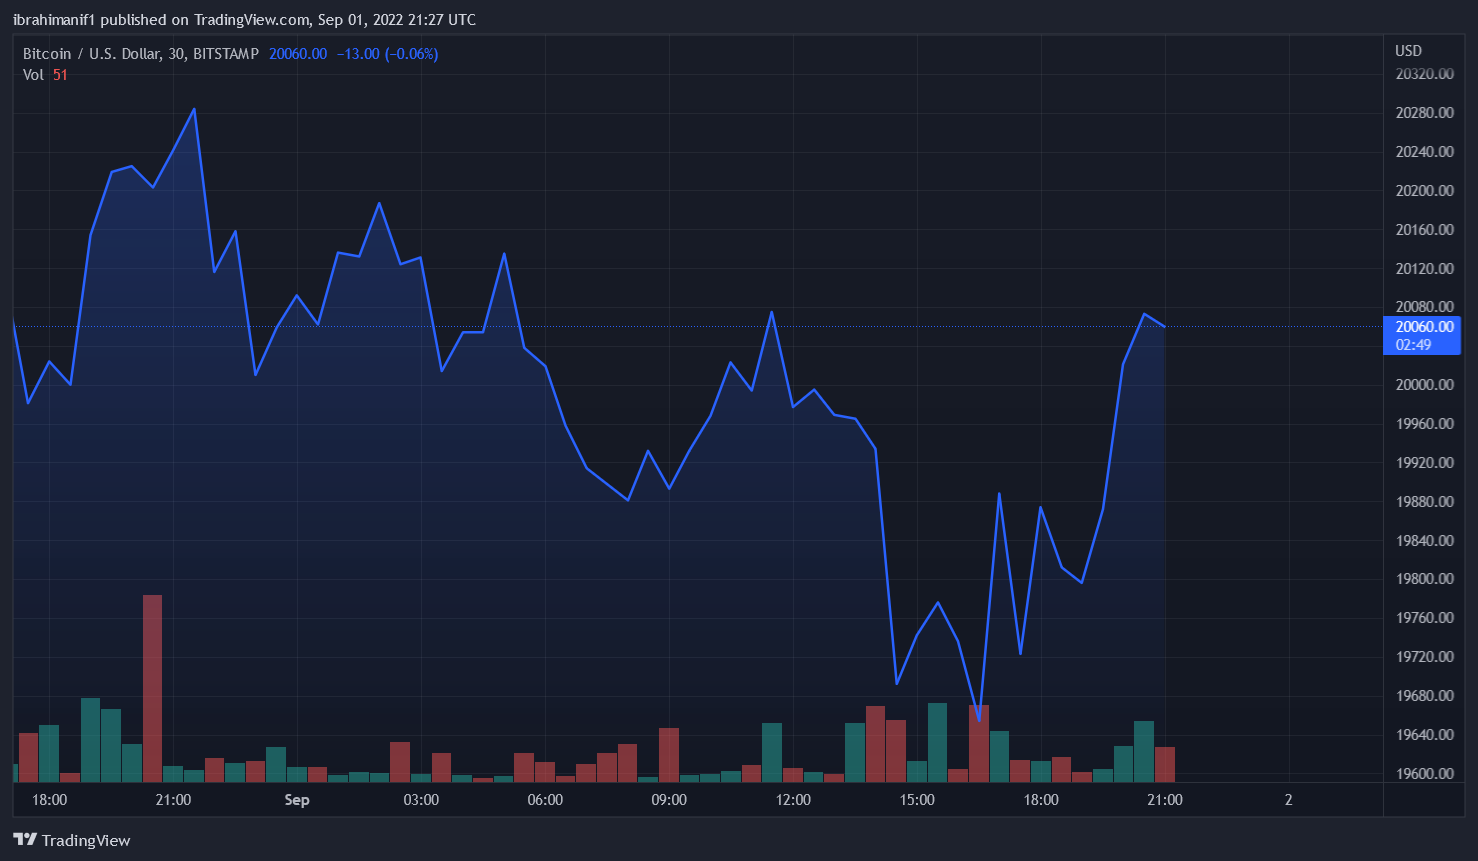
Task: Click the -13.00 (-0.06%) price change text
Action: coord(387,54)
